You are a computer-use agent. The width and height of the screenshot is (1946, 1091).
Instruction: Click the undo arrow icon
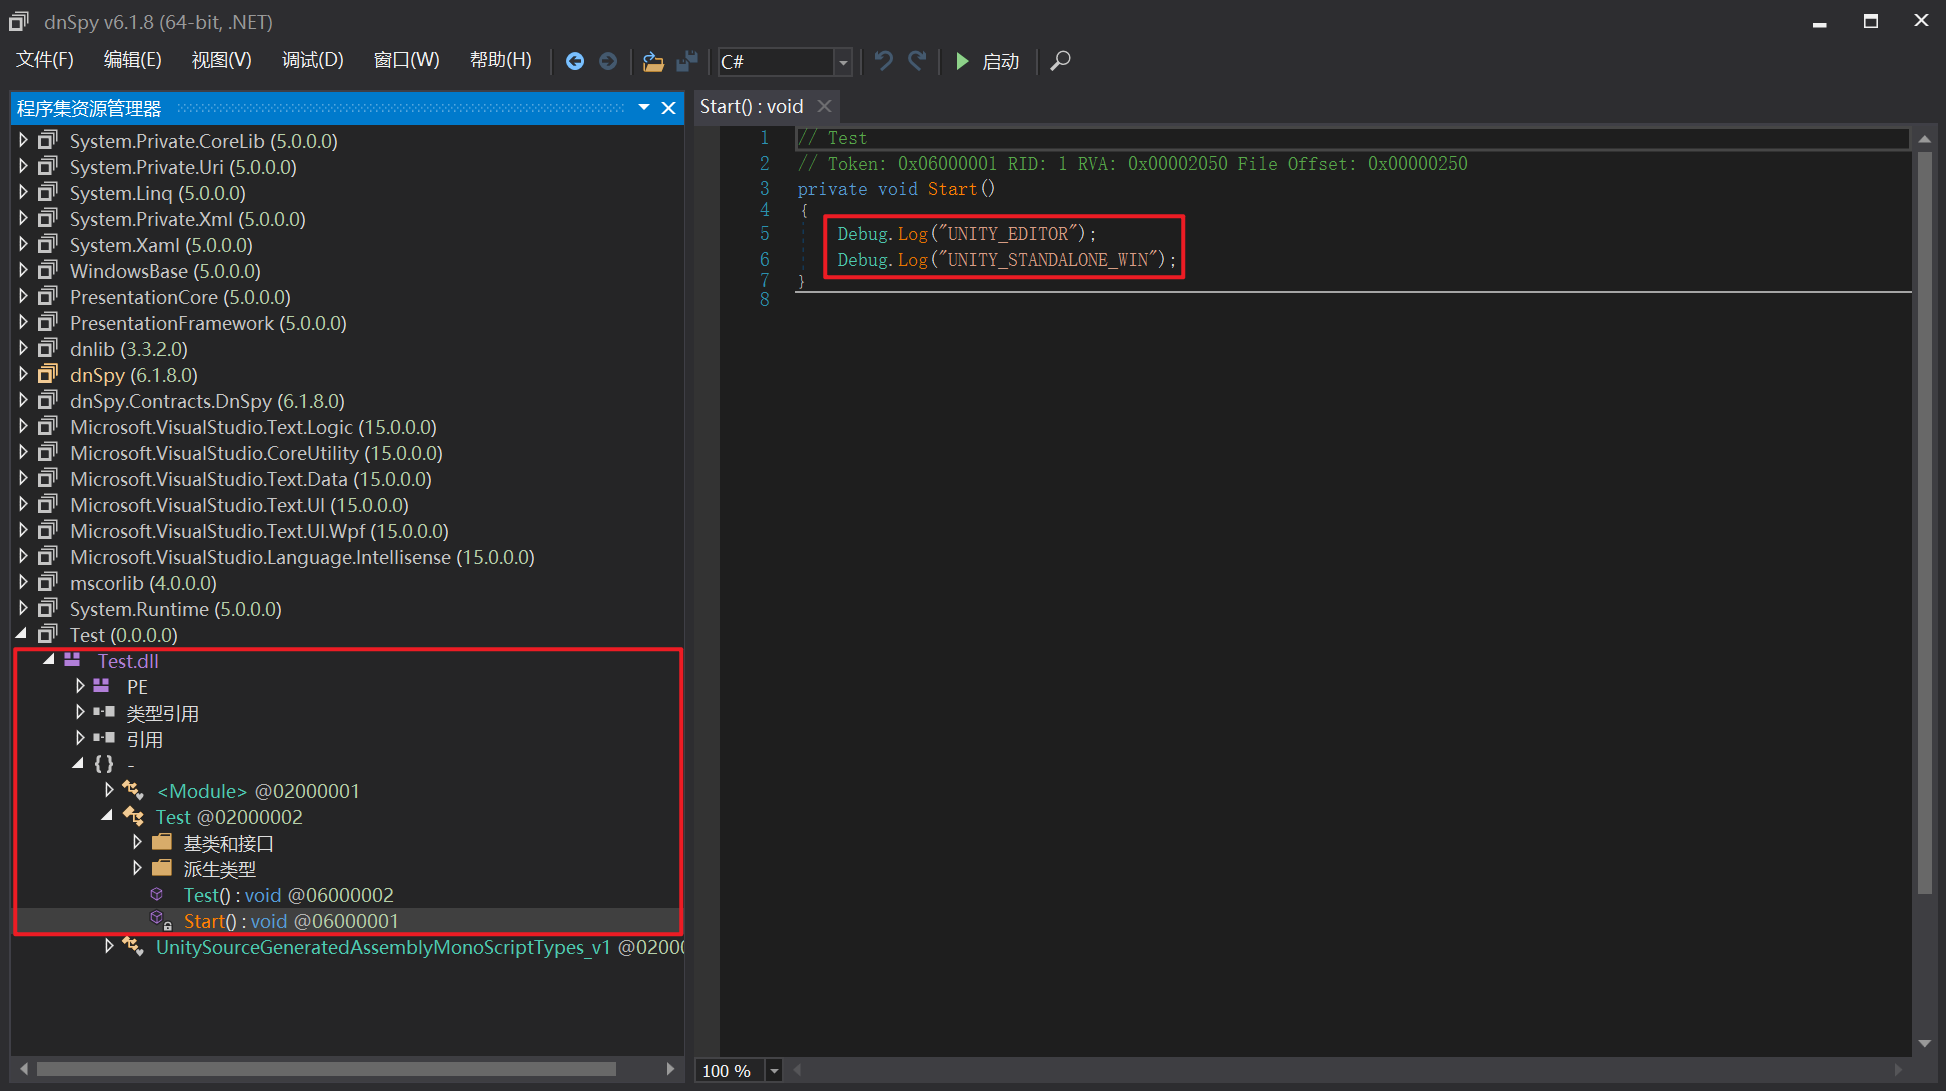click(x=883, y=61)
